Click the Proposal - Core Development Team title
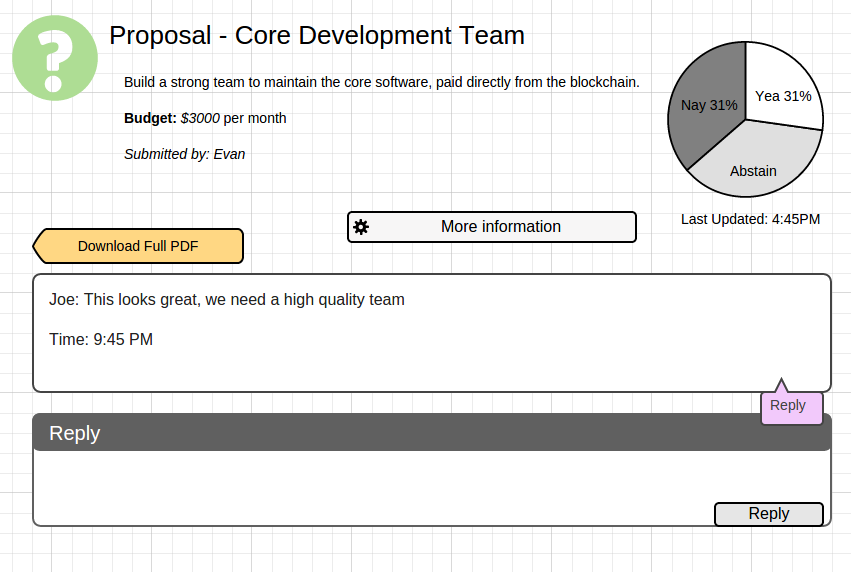The image size is (851, 572). (317, 36)
